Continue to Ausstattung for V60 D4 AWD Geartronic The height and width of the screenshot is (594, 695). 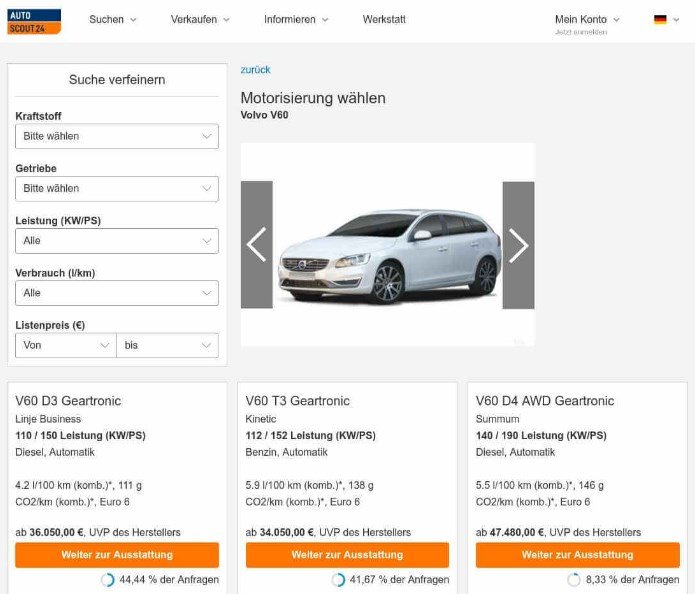coord(578,555)
